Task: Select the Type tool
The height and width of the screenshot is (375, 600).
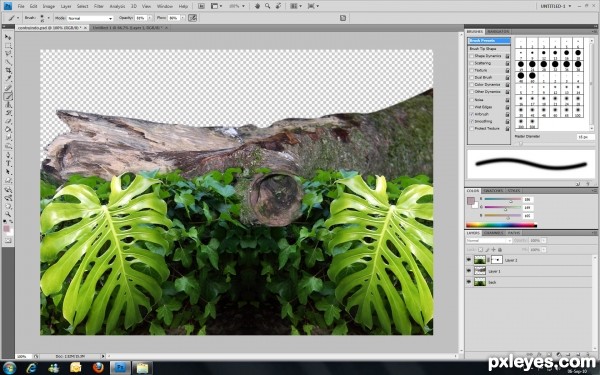Action: click(x=8, y=164)
